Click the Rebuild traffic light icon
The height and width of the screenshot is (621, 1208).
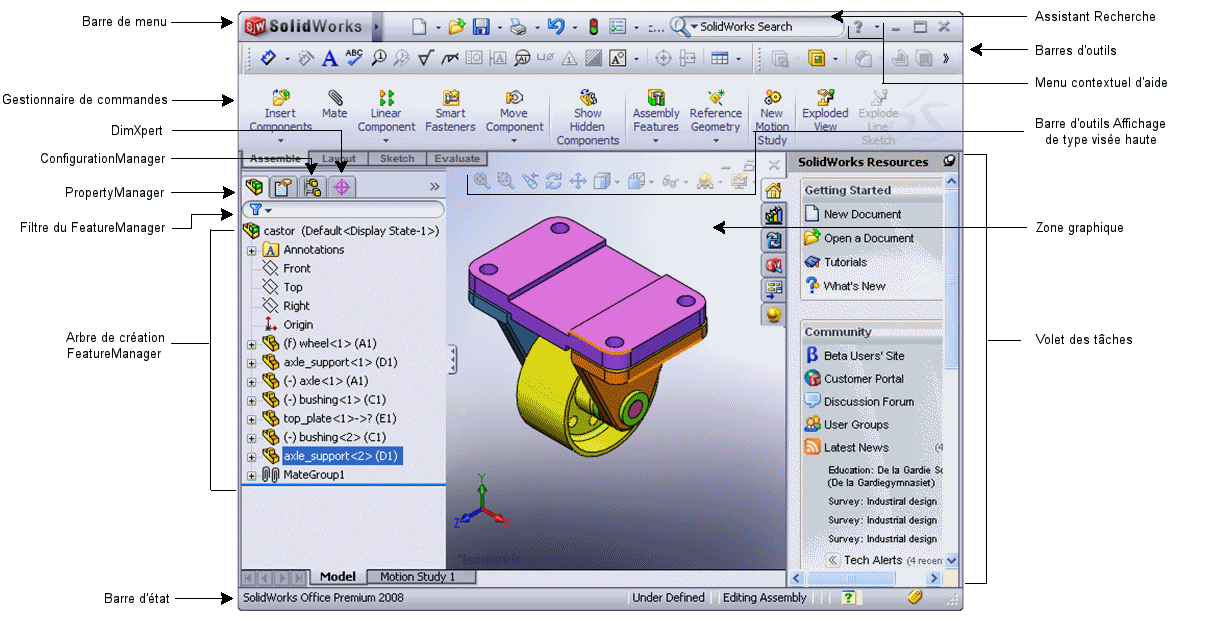592,27
